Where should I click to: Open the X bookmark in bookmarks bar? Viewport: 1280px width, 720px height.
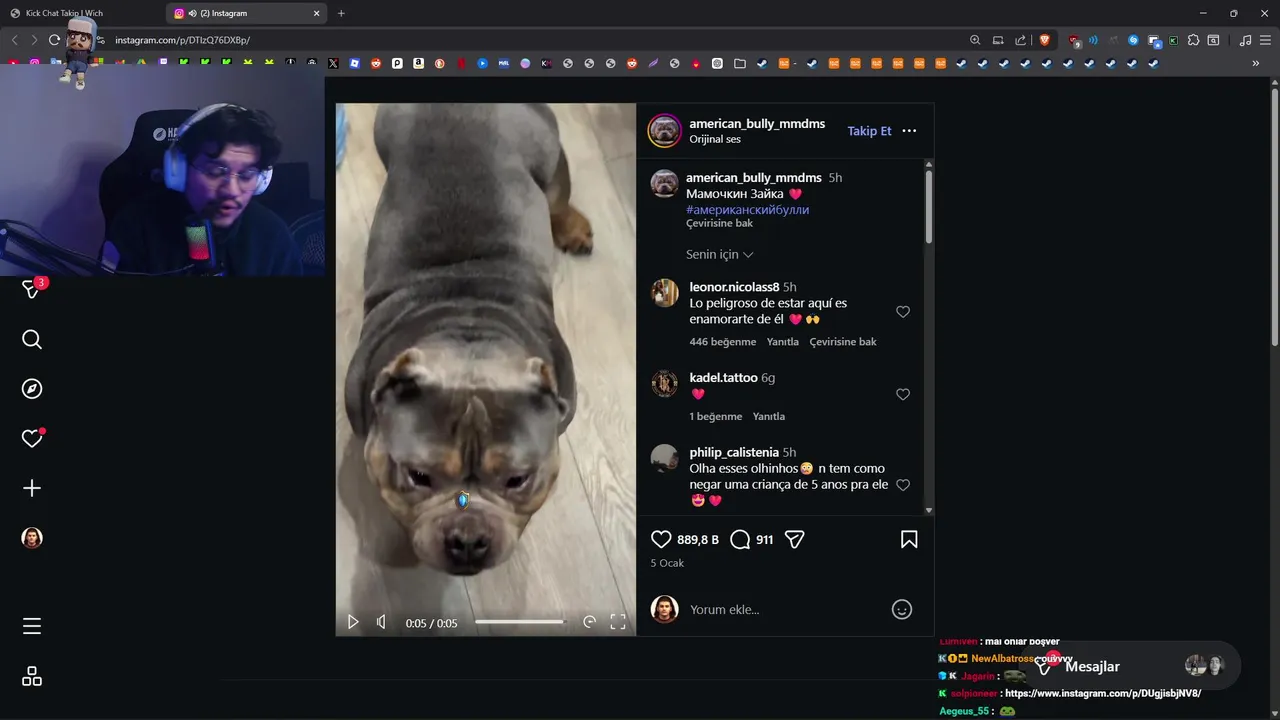tap(334, 63)
